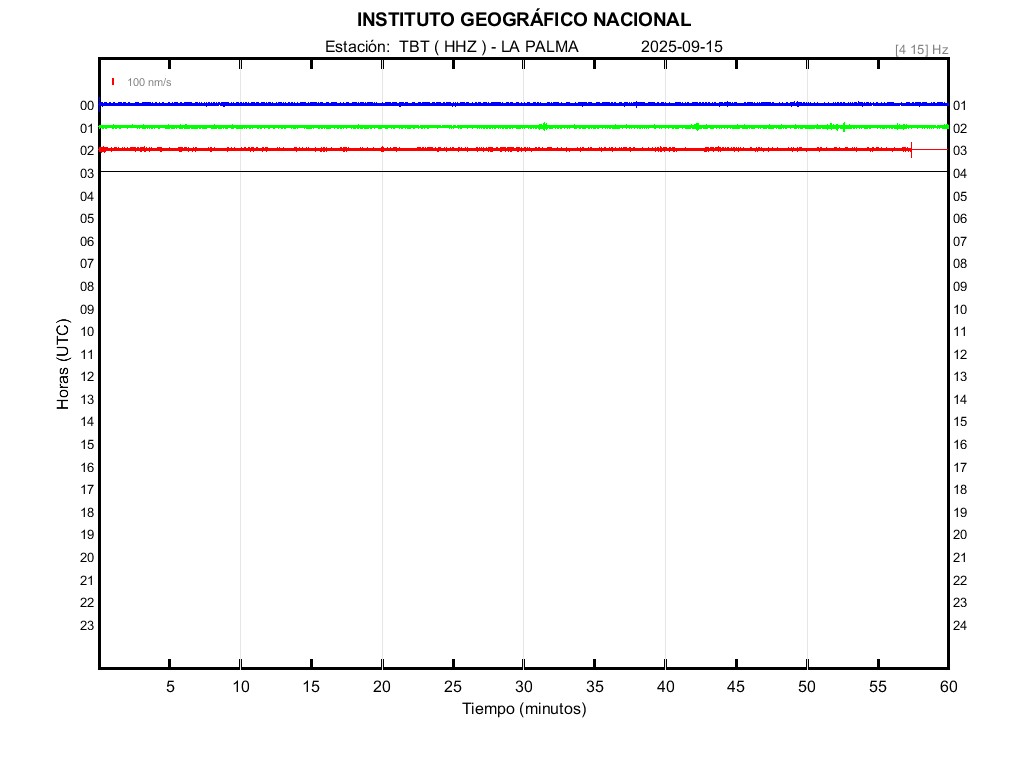Screen dimensions: 1024x768
Task: Click the x-axis tick label 35
Action: click(x=594, y=686)
